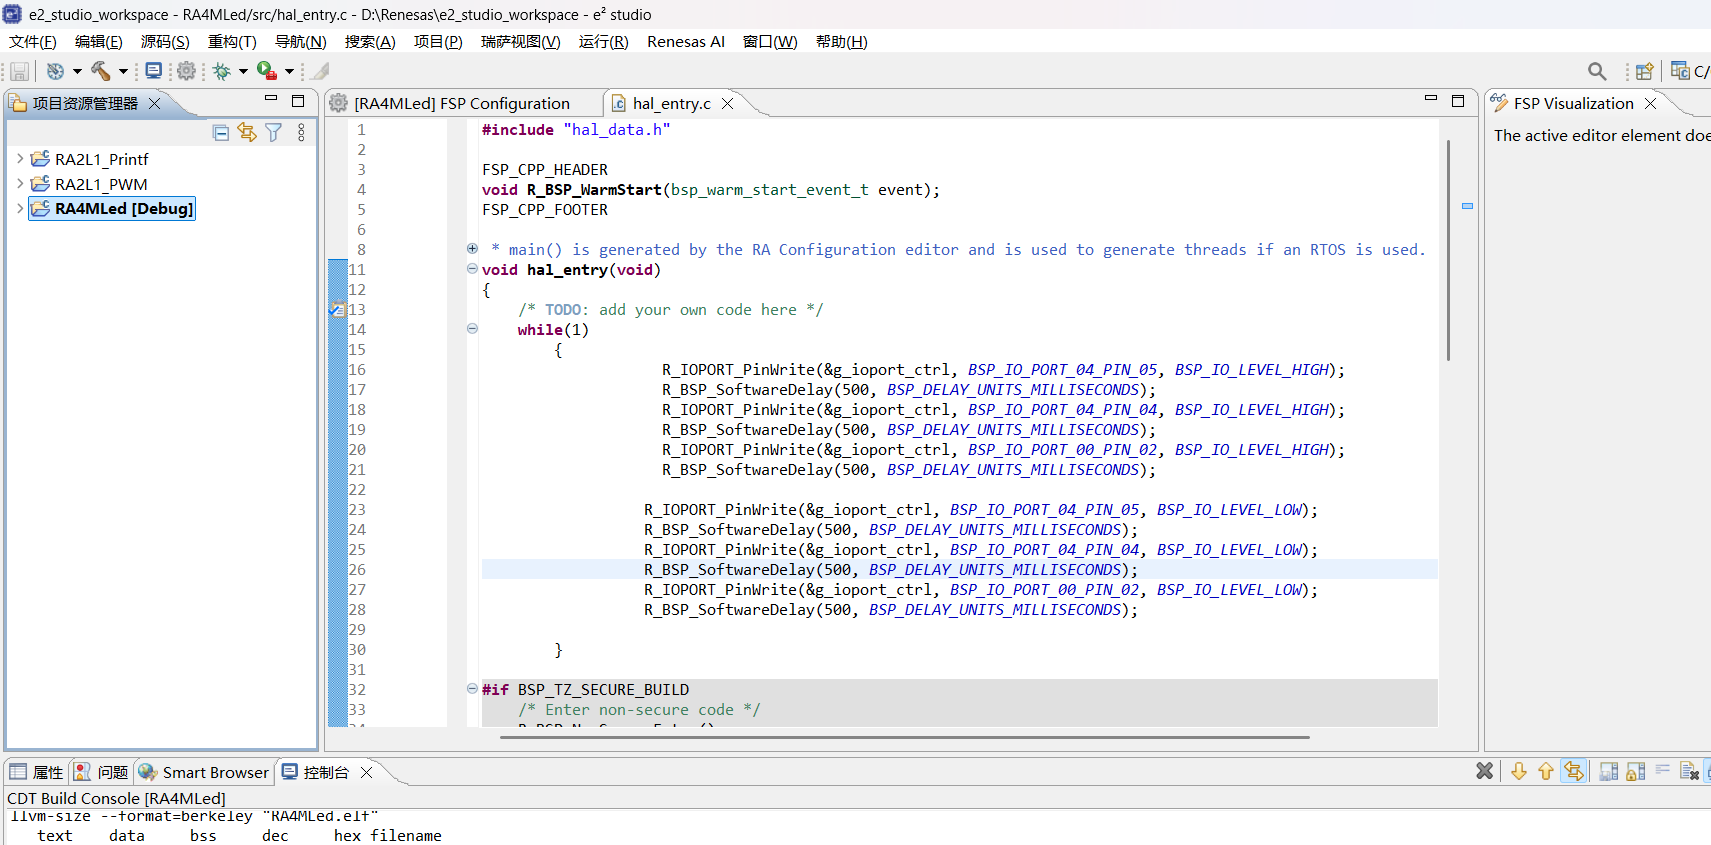Viewport: 1711px width, 845px height.
Task: Fold the hal_entry function at line 11
Action: (x=472, y=269)
